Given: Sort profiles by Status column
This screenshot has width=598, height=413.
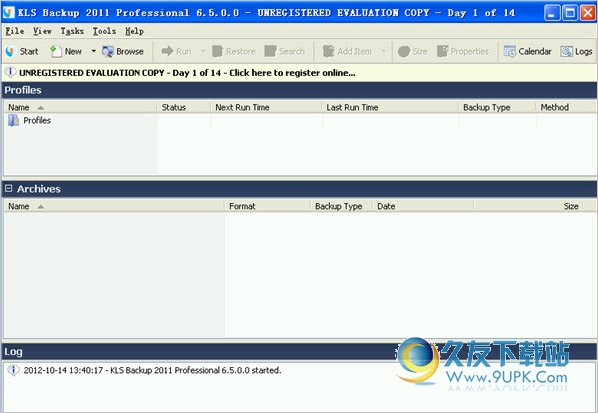Looking at the screenshot, I should pos(183,108).
